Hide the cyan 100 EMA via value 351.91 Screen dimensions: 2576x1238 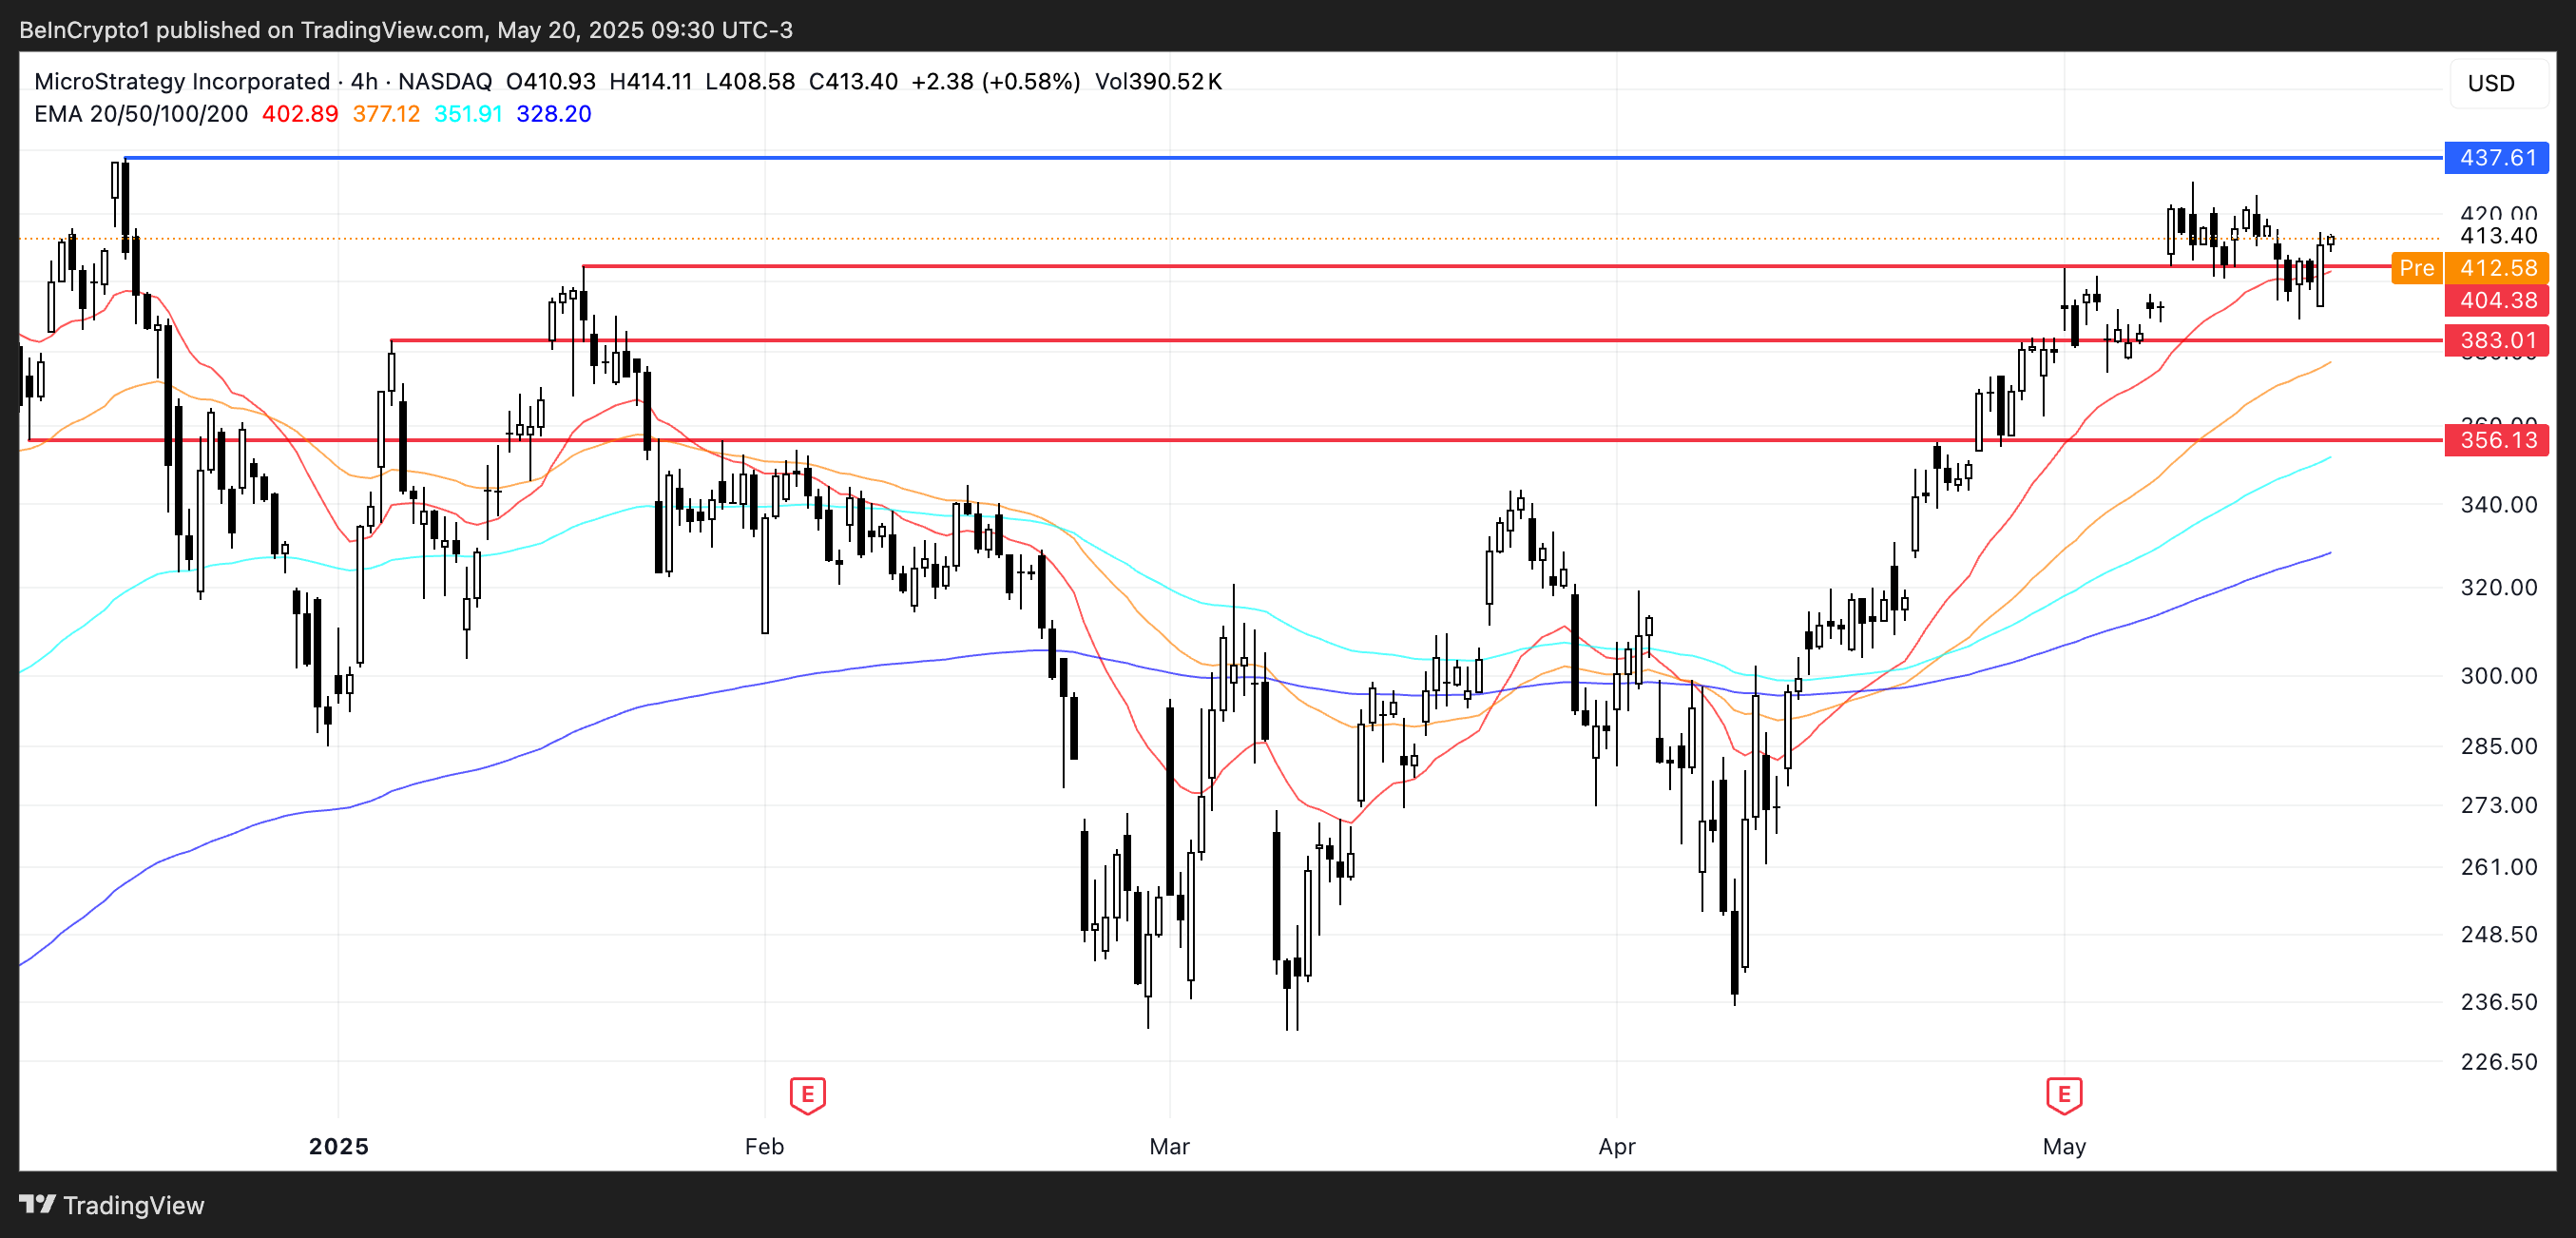[x=468, y=114]
